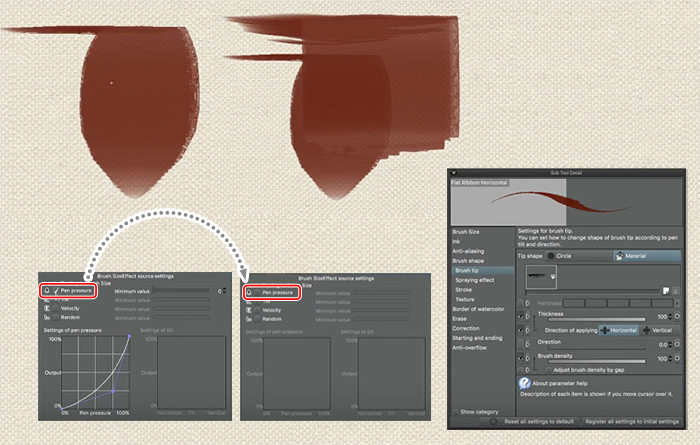Toggle the Show category checkbox
The width and height of the screenshot is (700, 445).
457,411
